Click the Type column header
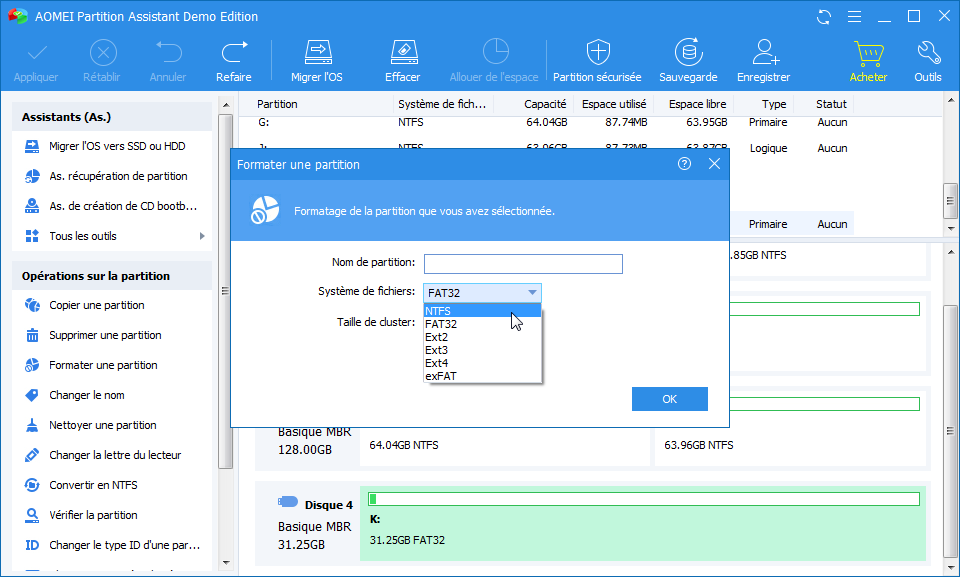This screenshot has width=960, height=577. (774, 104)
